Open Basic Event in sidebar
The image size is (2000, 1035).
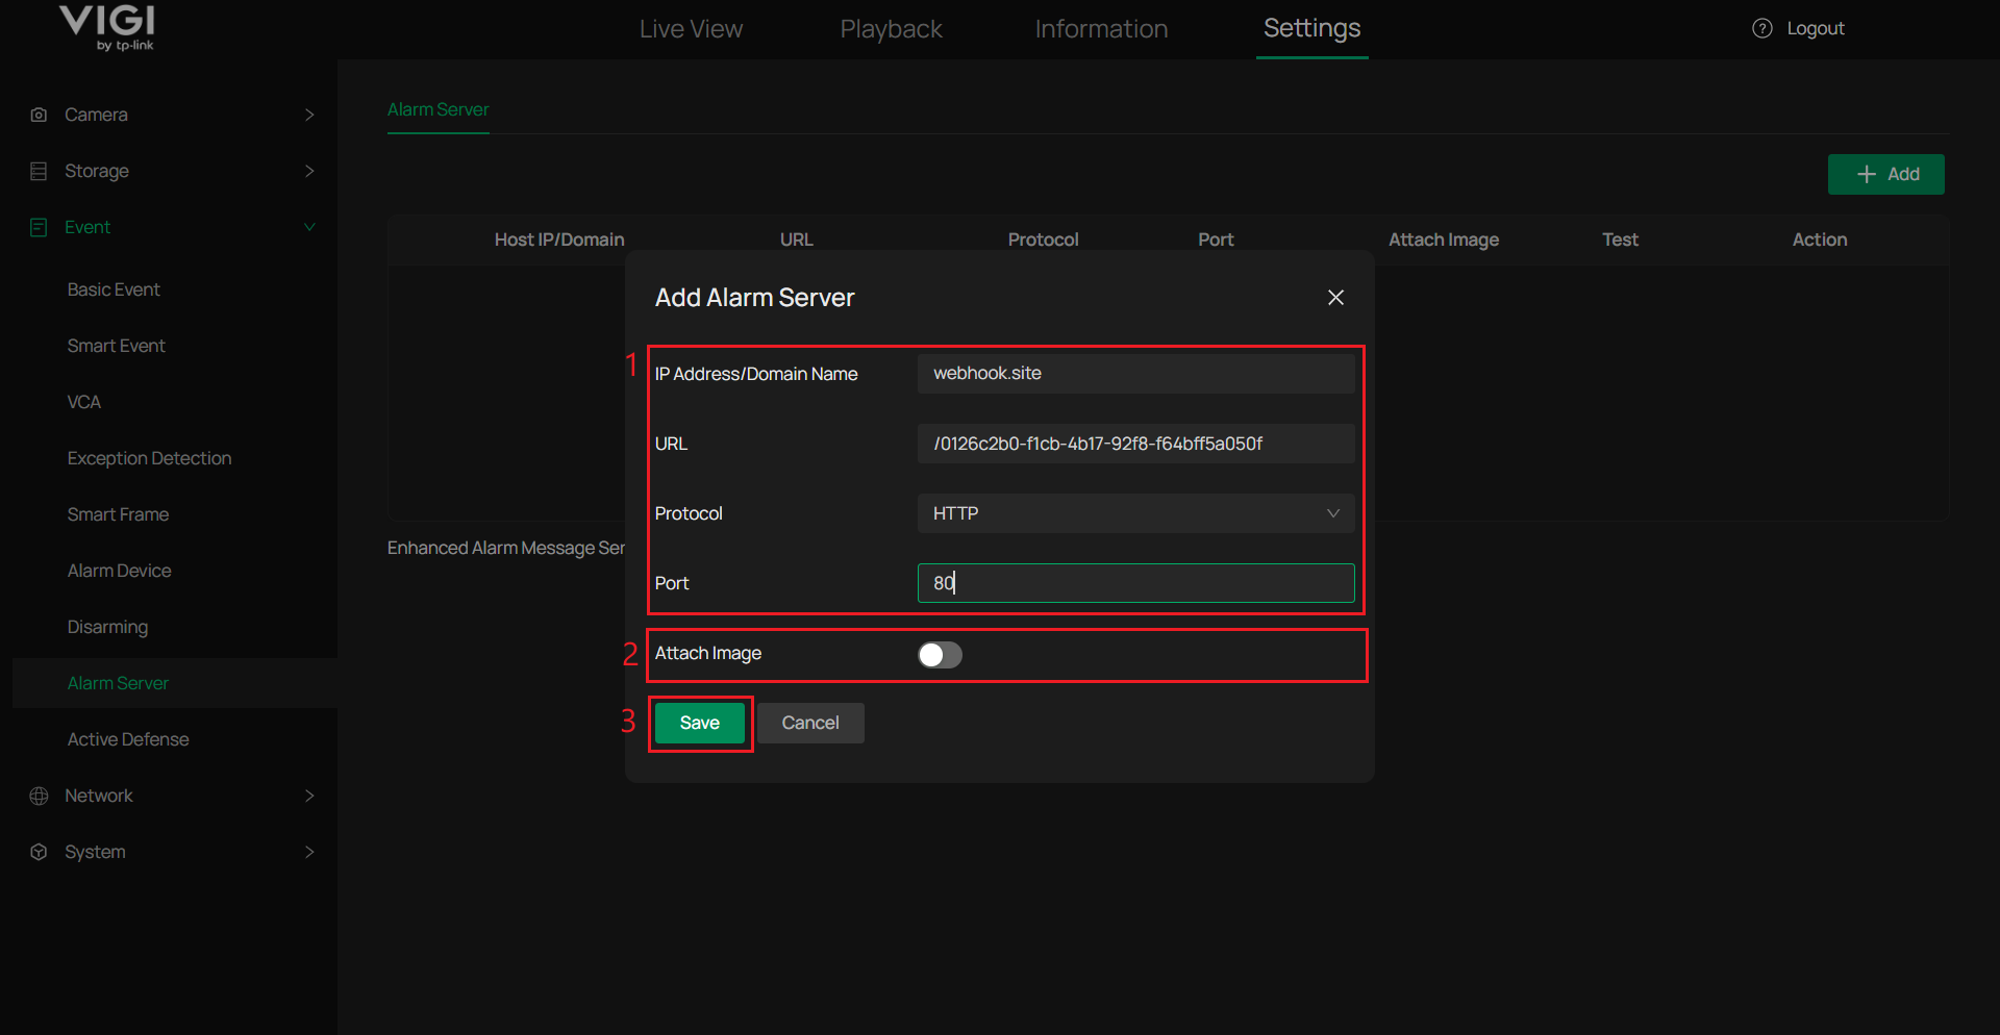coord(113,289)
